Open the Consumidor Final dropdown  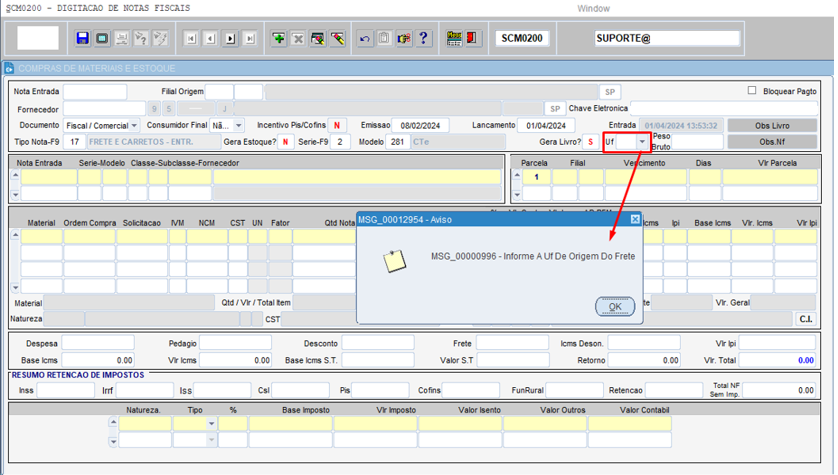[238, 126]
